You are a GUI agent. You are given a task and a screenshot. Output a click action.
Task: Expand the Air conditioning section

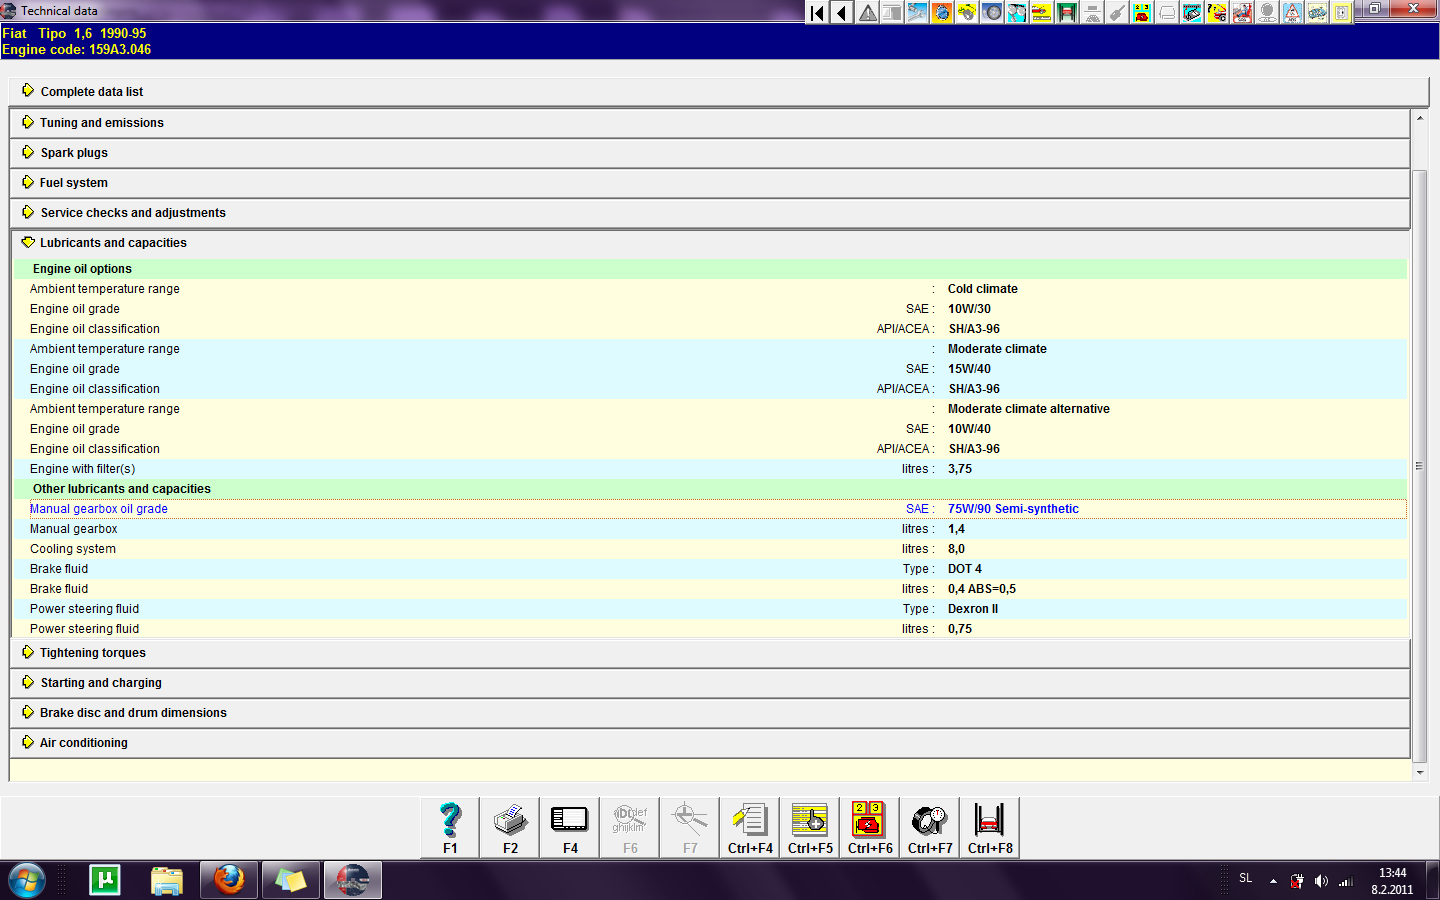(x=710, y=743)
